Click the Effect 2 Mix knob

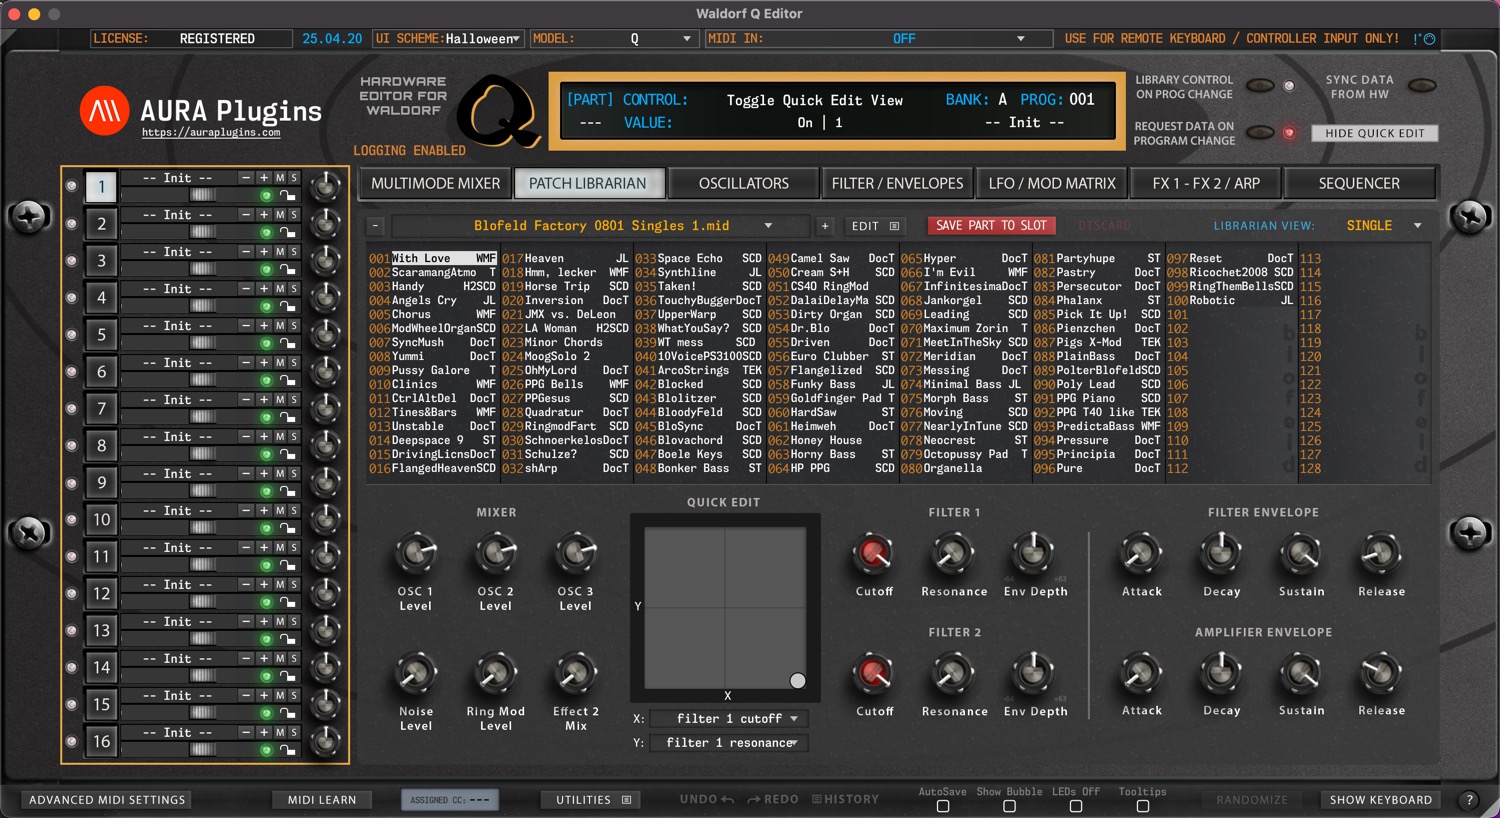click(575, 673)
